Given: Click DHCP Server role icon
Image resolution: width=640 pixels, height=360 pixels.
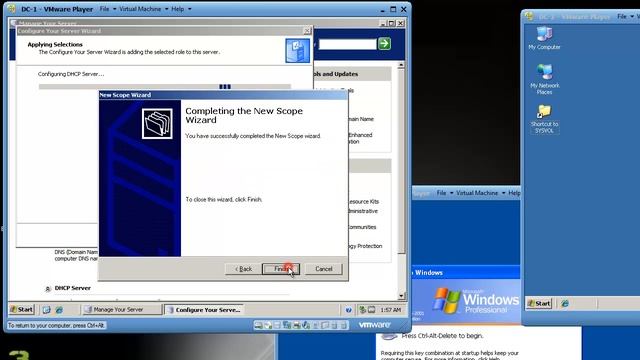Looking at the screenshot, I should [x=47, y=289].
